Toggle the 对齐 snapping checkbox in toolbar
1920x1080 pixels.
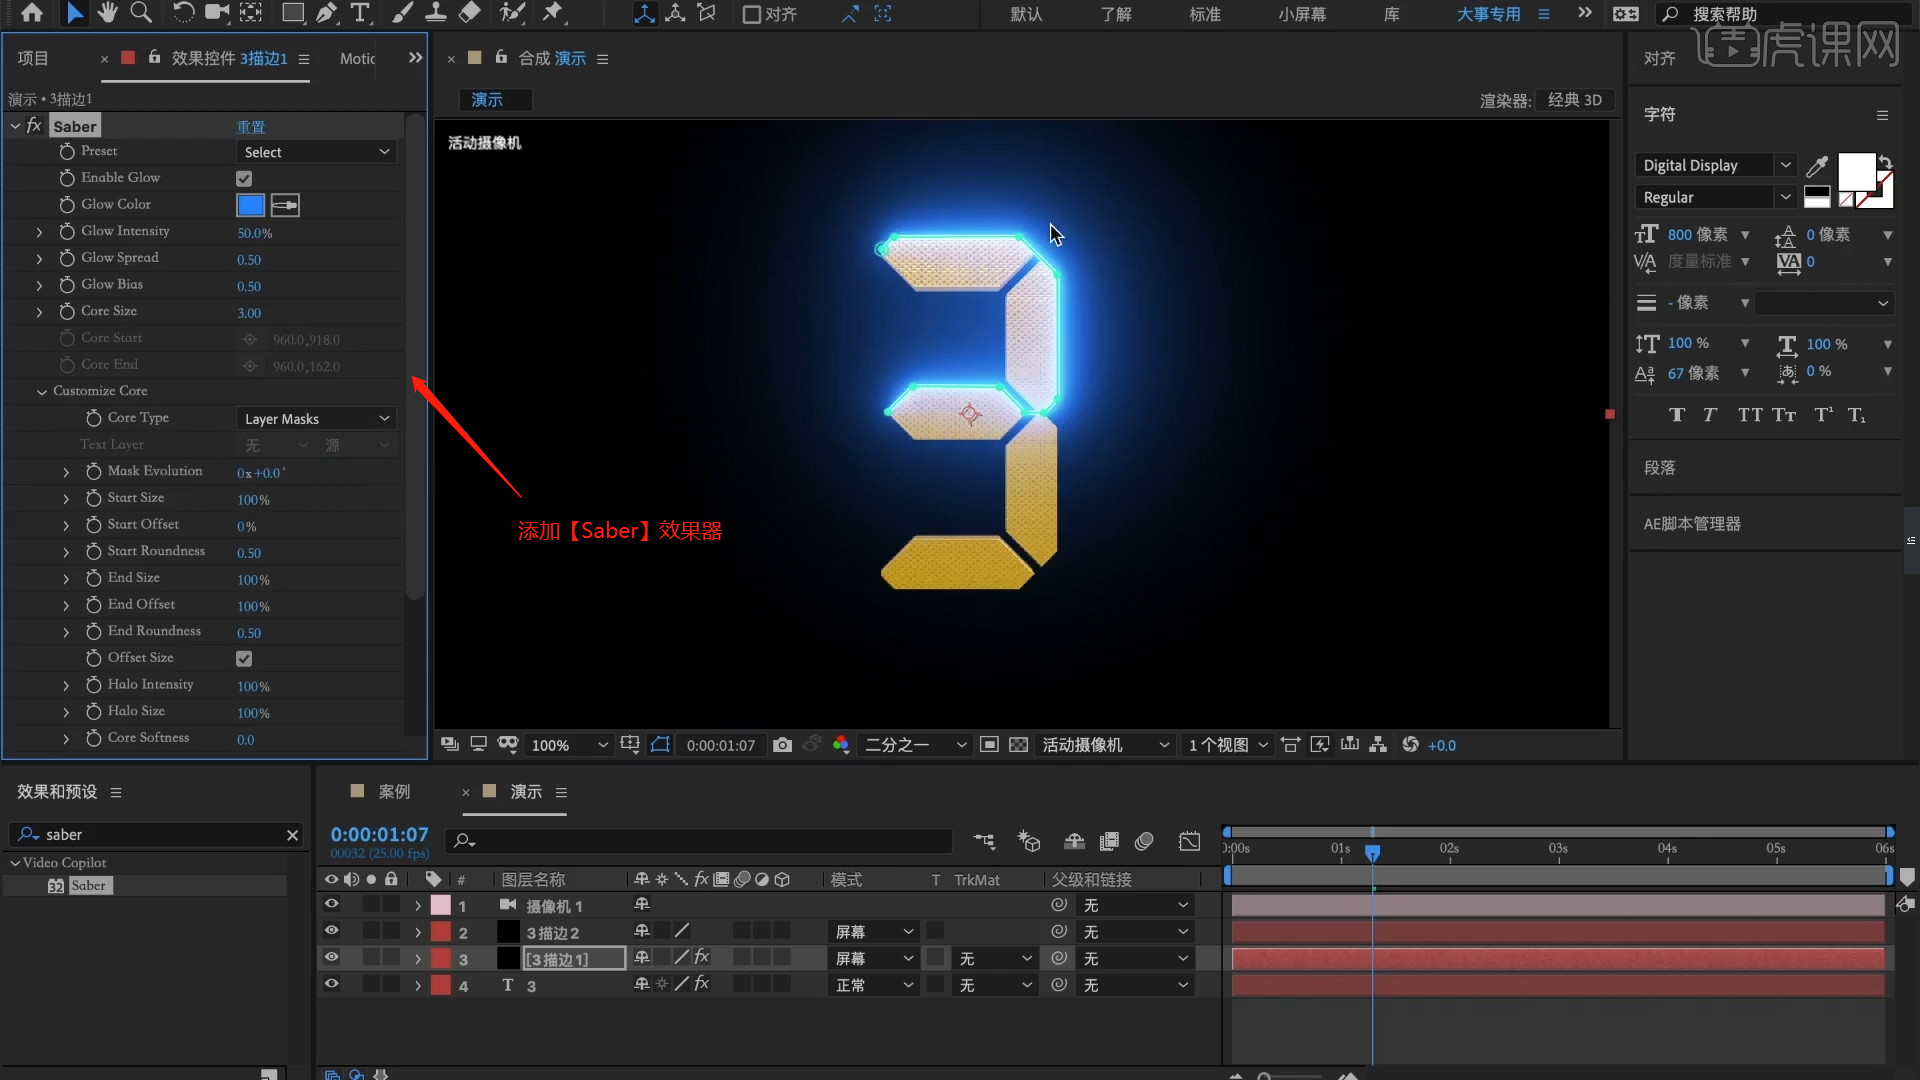(751, 14)
